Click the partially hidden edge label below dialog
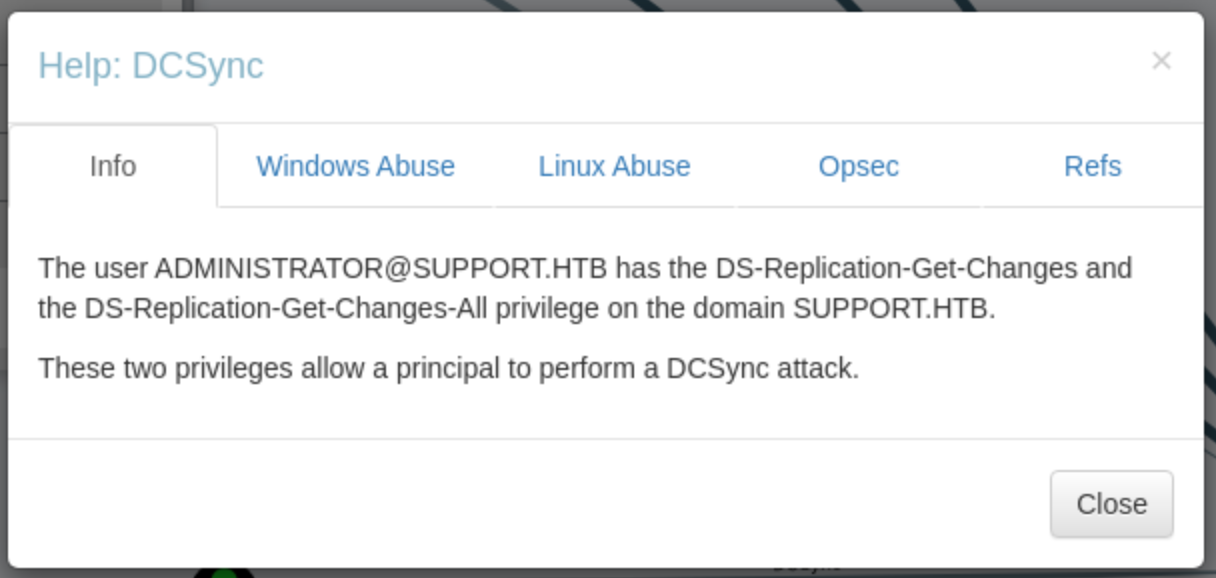Image resolution: width=1216 pixels, height=578 pixels. click(806, 571)
